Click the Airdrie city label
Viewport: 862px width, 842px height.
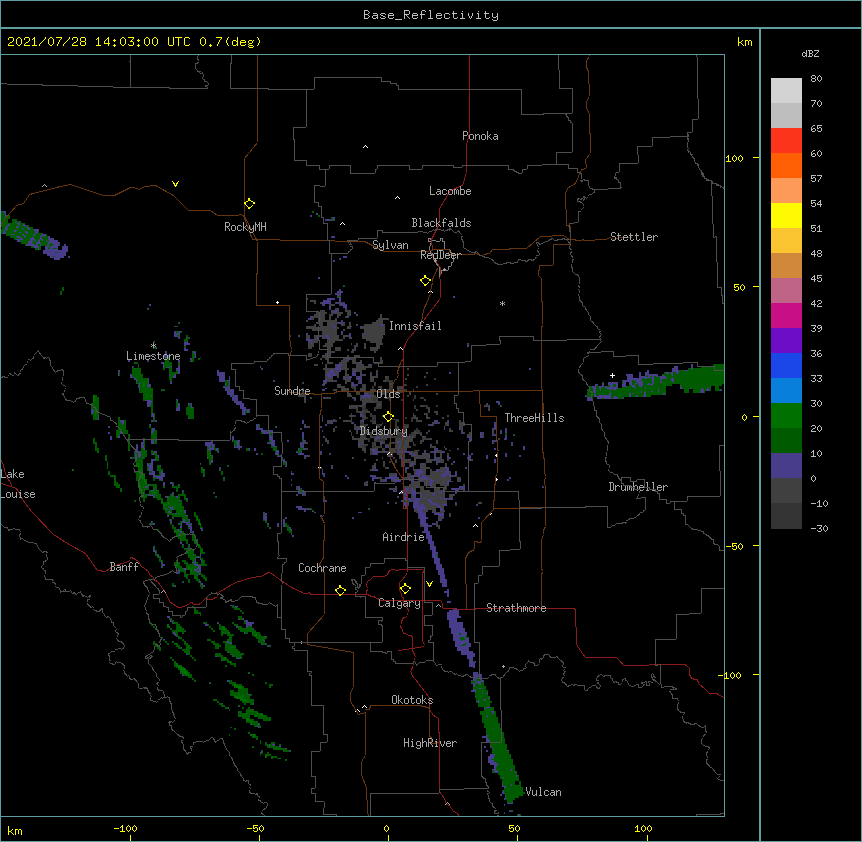[404, 537]
